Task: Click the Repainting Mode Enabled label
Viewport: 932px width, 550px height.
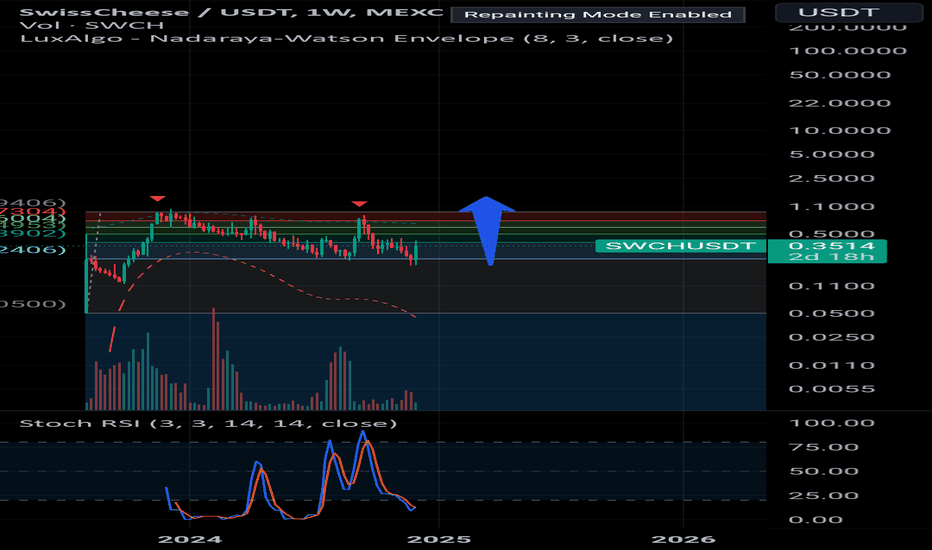Action: click(598, 14)
